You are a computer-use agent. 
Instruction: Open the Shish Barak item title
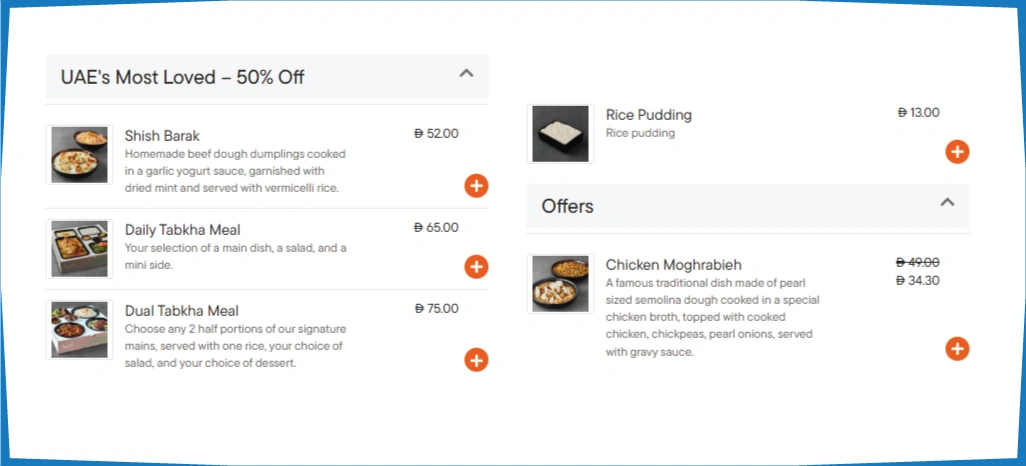tap(163, 135)
